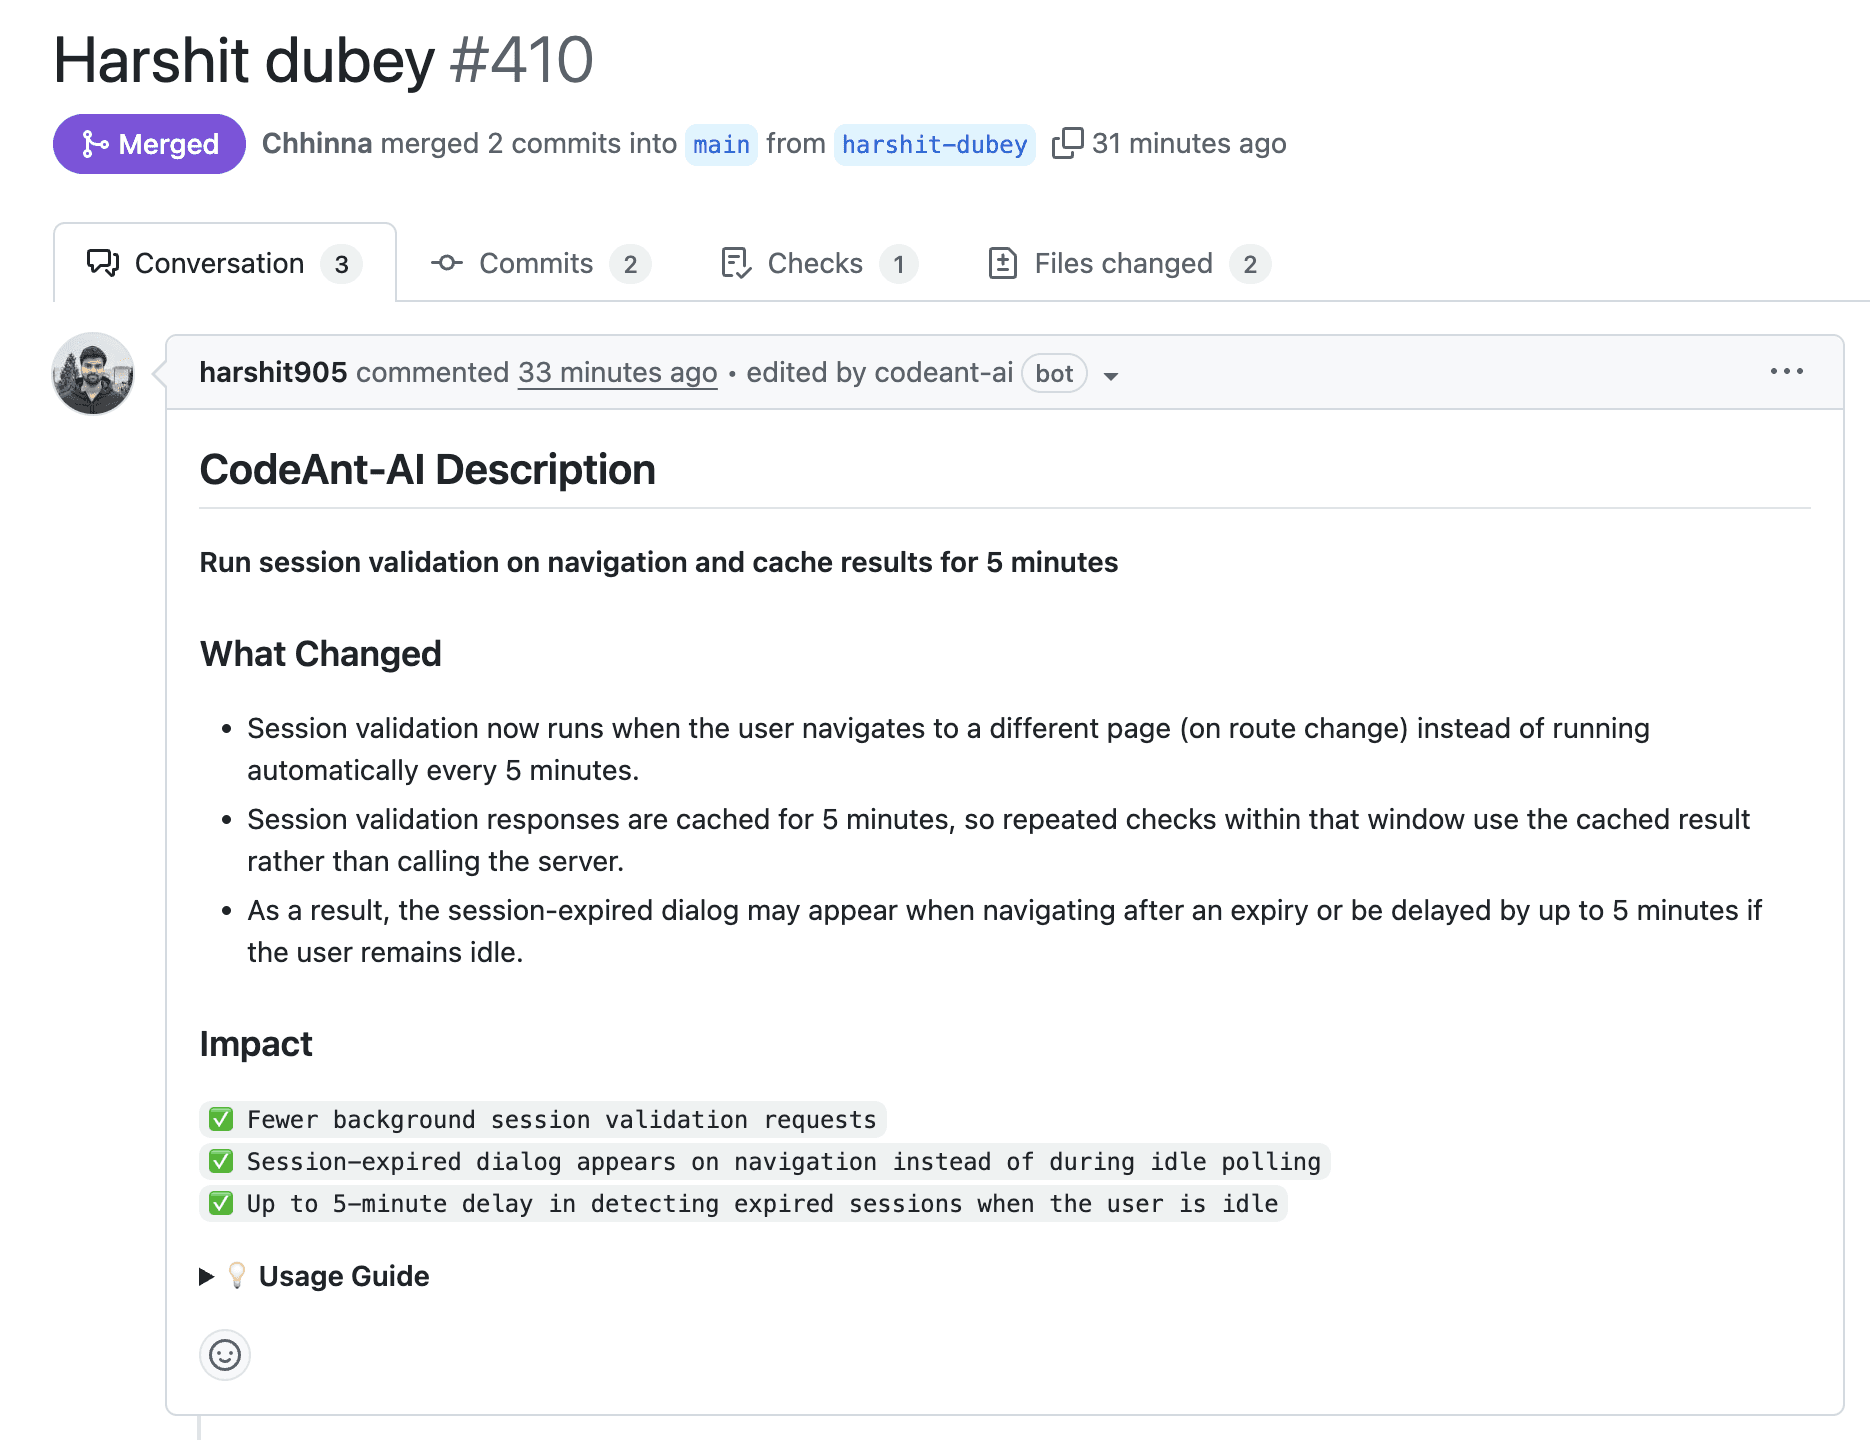
Task: Click the 'edited by codeant-ai' text
Action: tap(880, 372)
